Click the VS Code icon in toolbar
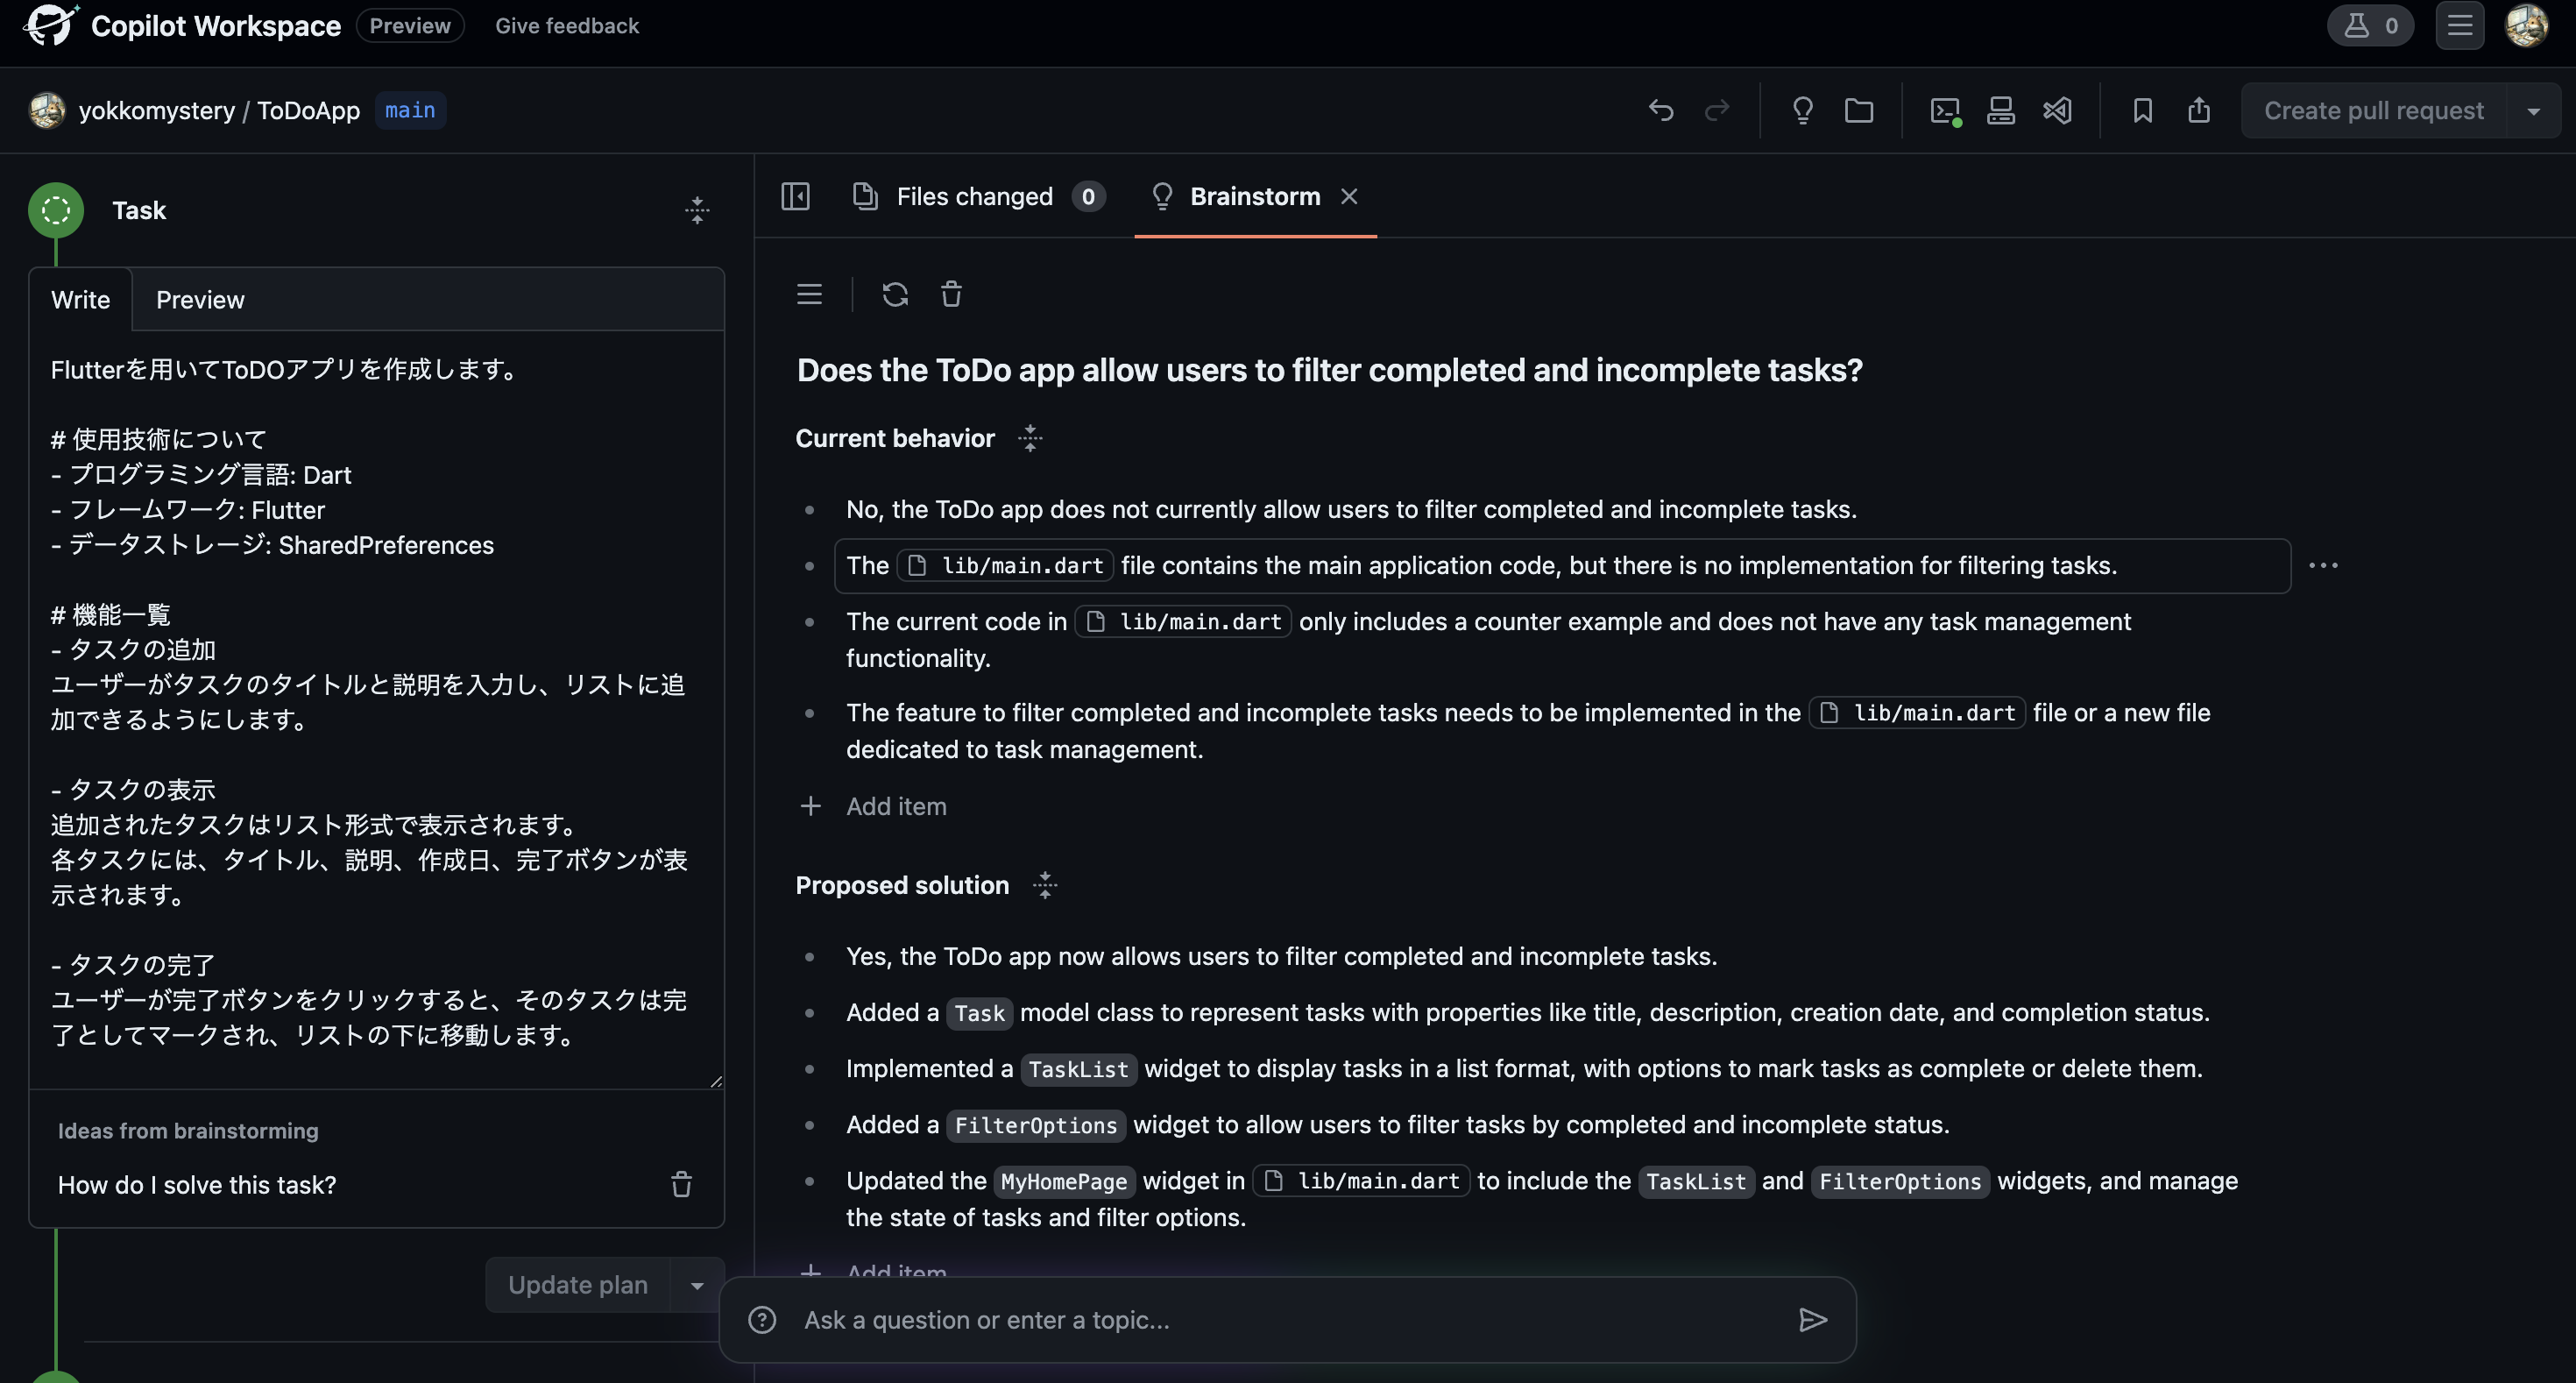The height and width of the screenshot is (1383, 2576). coord(2057,110)
